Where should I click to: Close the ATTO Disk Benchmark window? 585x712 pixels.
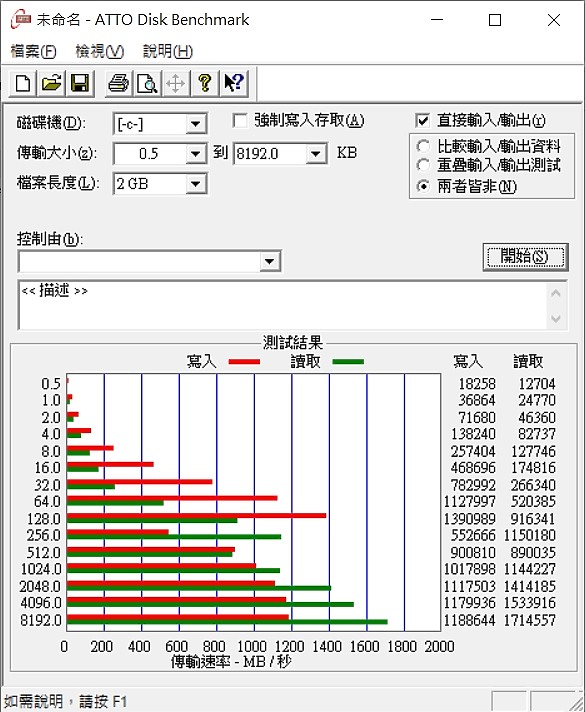coord(554,20)
